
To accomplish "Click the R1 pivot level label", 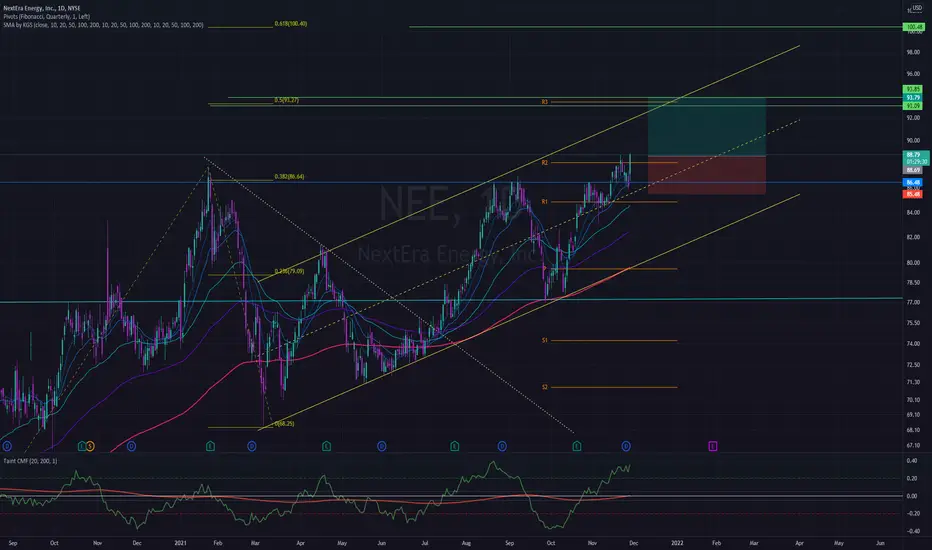I will coord(544,202).
